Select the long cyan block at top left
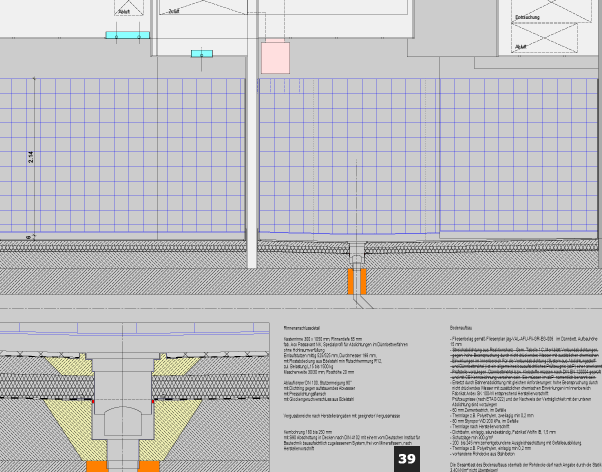Viewport: 602px width, 472px height. click(x=127, y=35)
